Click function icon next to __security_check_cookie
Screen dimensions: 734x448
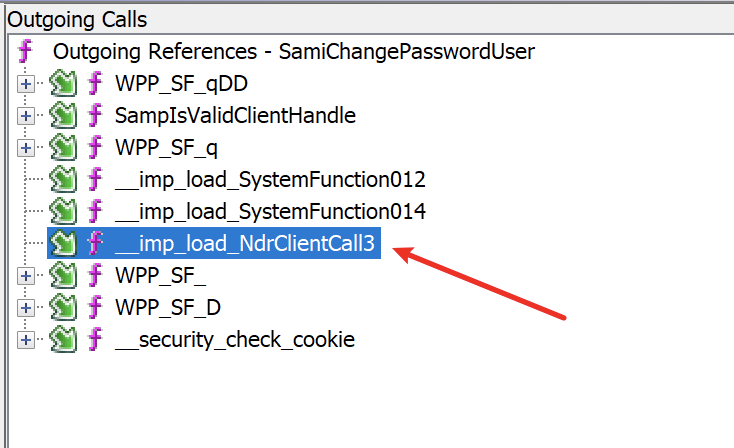95,339
